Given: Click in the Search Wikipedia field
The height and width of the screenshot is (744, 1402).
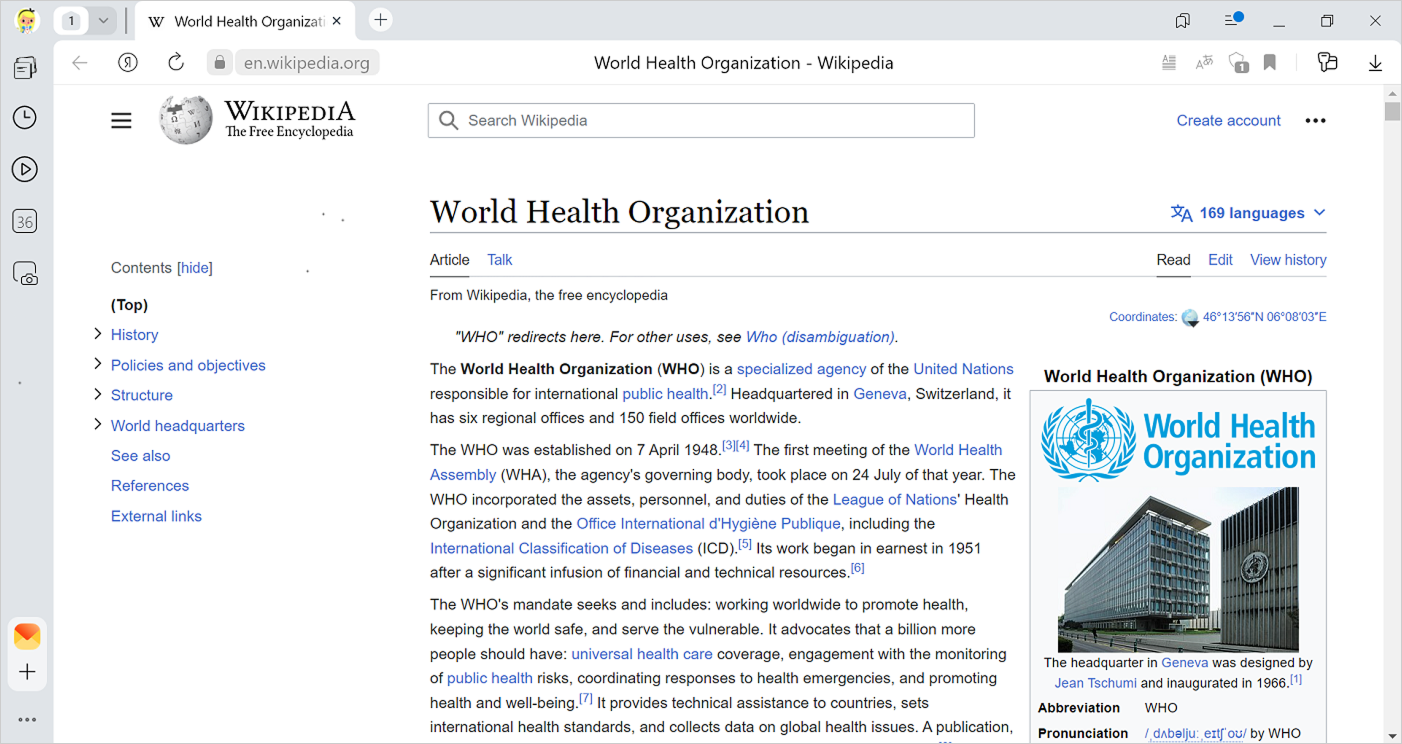Looking at the screenshot, I should (x=700, y=121).
